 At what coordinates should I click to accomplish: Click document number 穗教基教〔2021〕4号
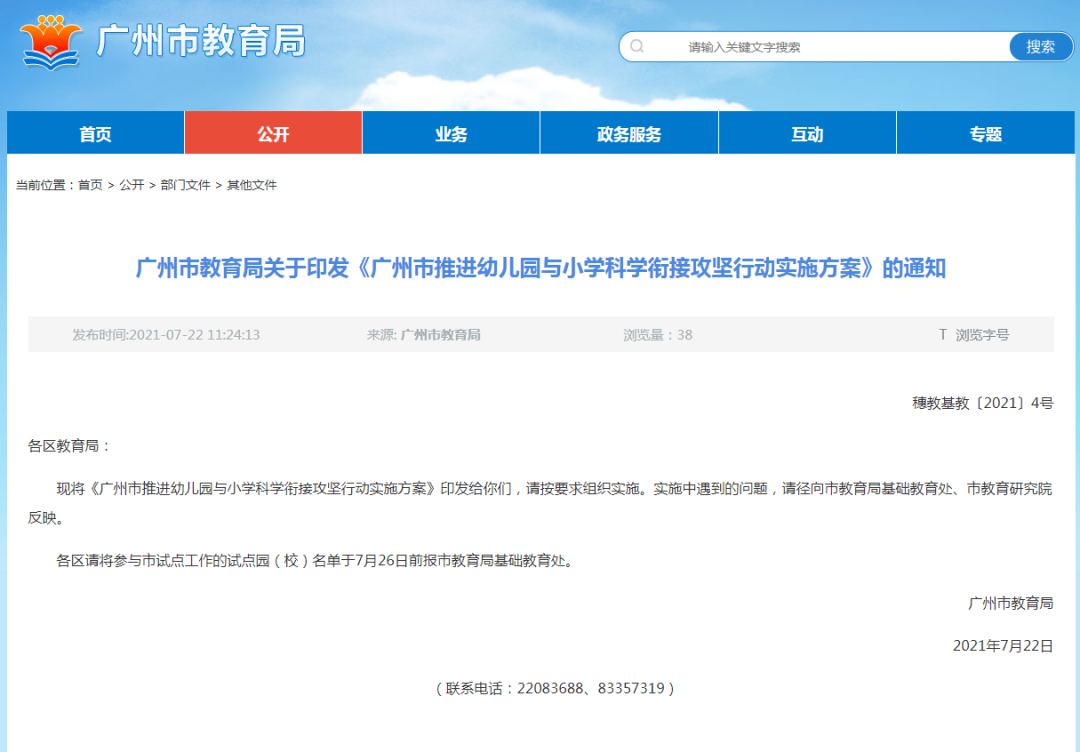pyautogui.click(x=983, y=404)
